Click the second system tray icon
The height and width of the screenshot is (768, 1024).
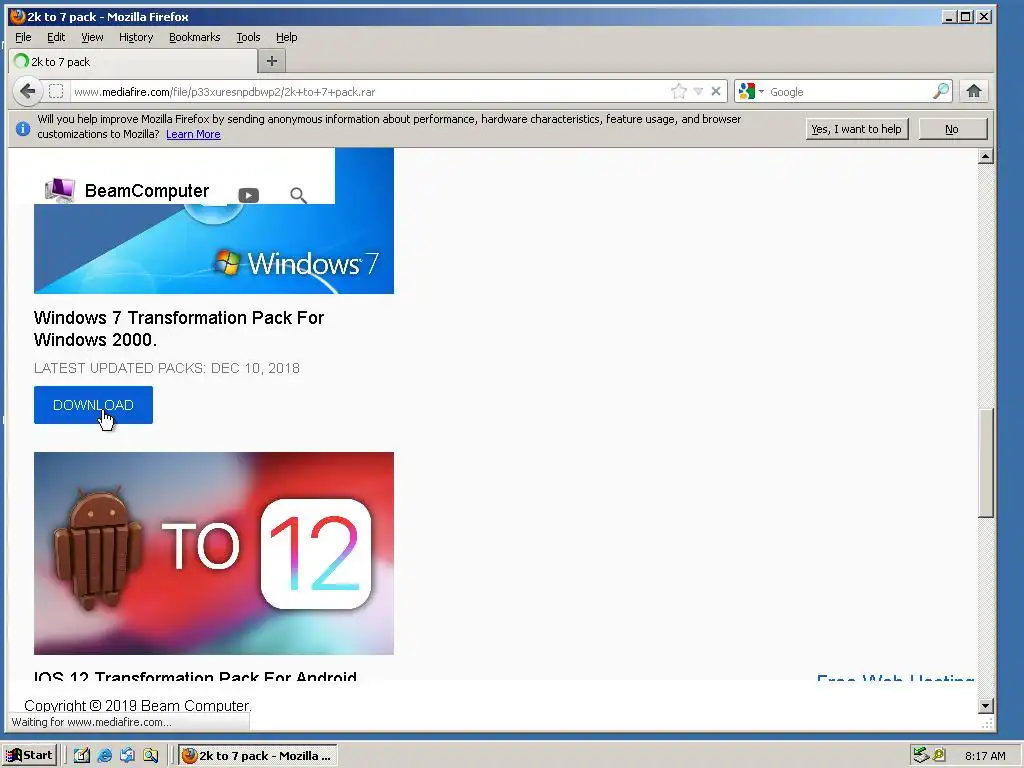(x=938, y=755)
